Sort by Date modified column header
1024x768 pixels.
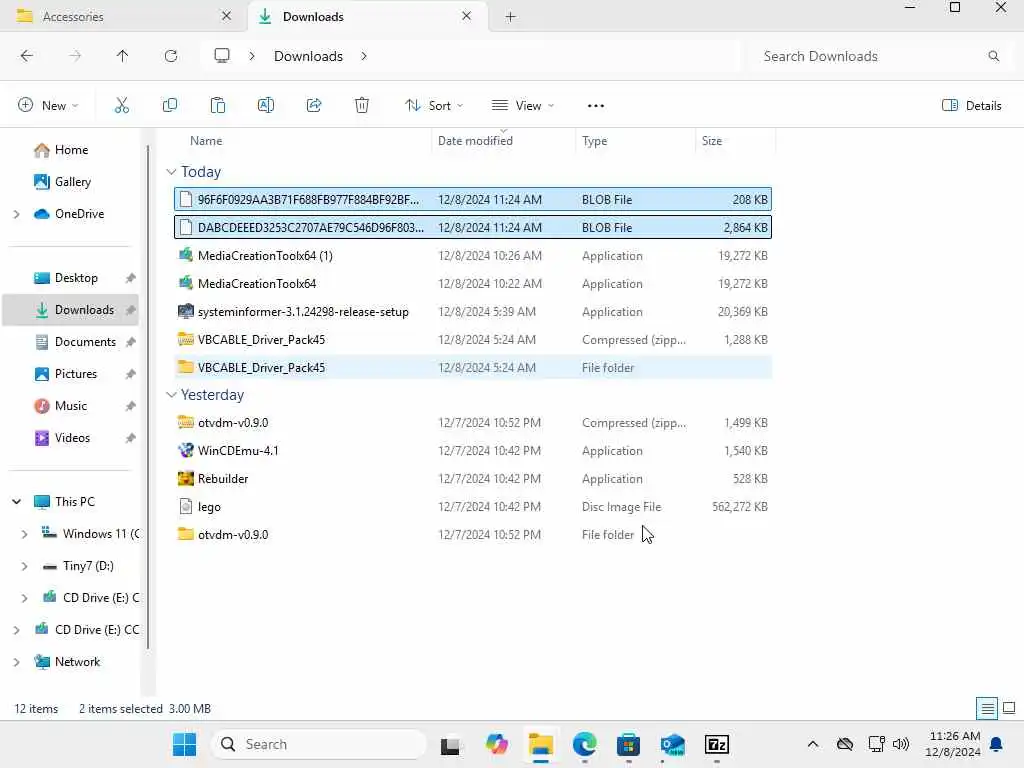pyautogui.click(x=475, y=140)
